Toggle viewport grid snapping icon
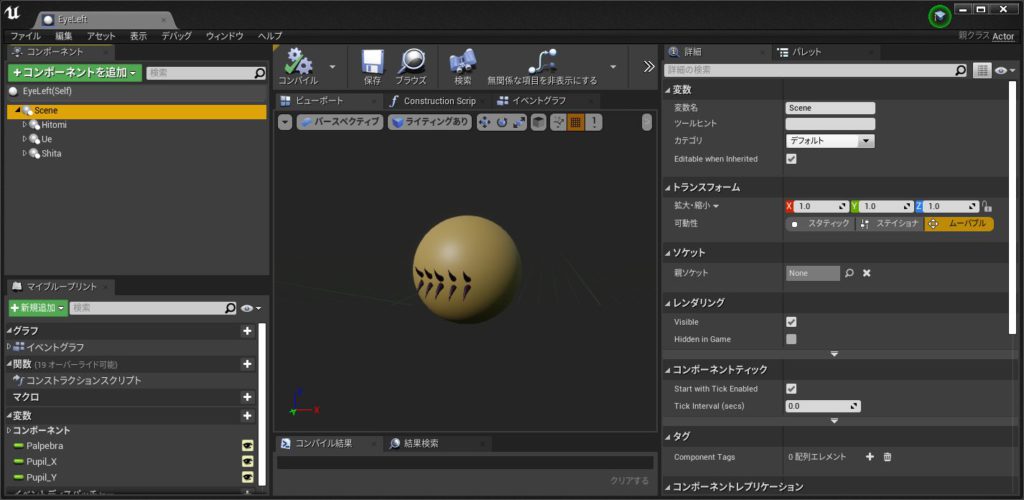This screenshot has width=1024, height=500. pyautogui.click(x=575, y=122)
